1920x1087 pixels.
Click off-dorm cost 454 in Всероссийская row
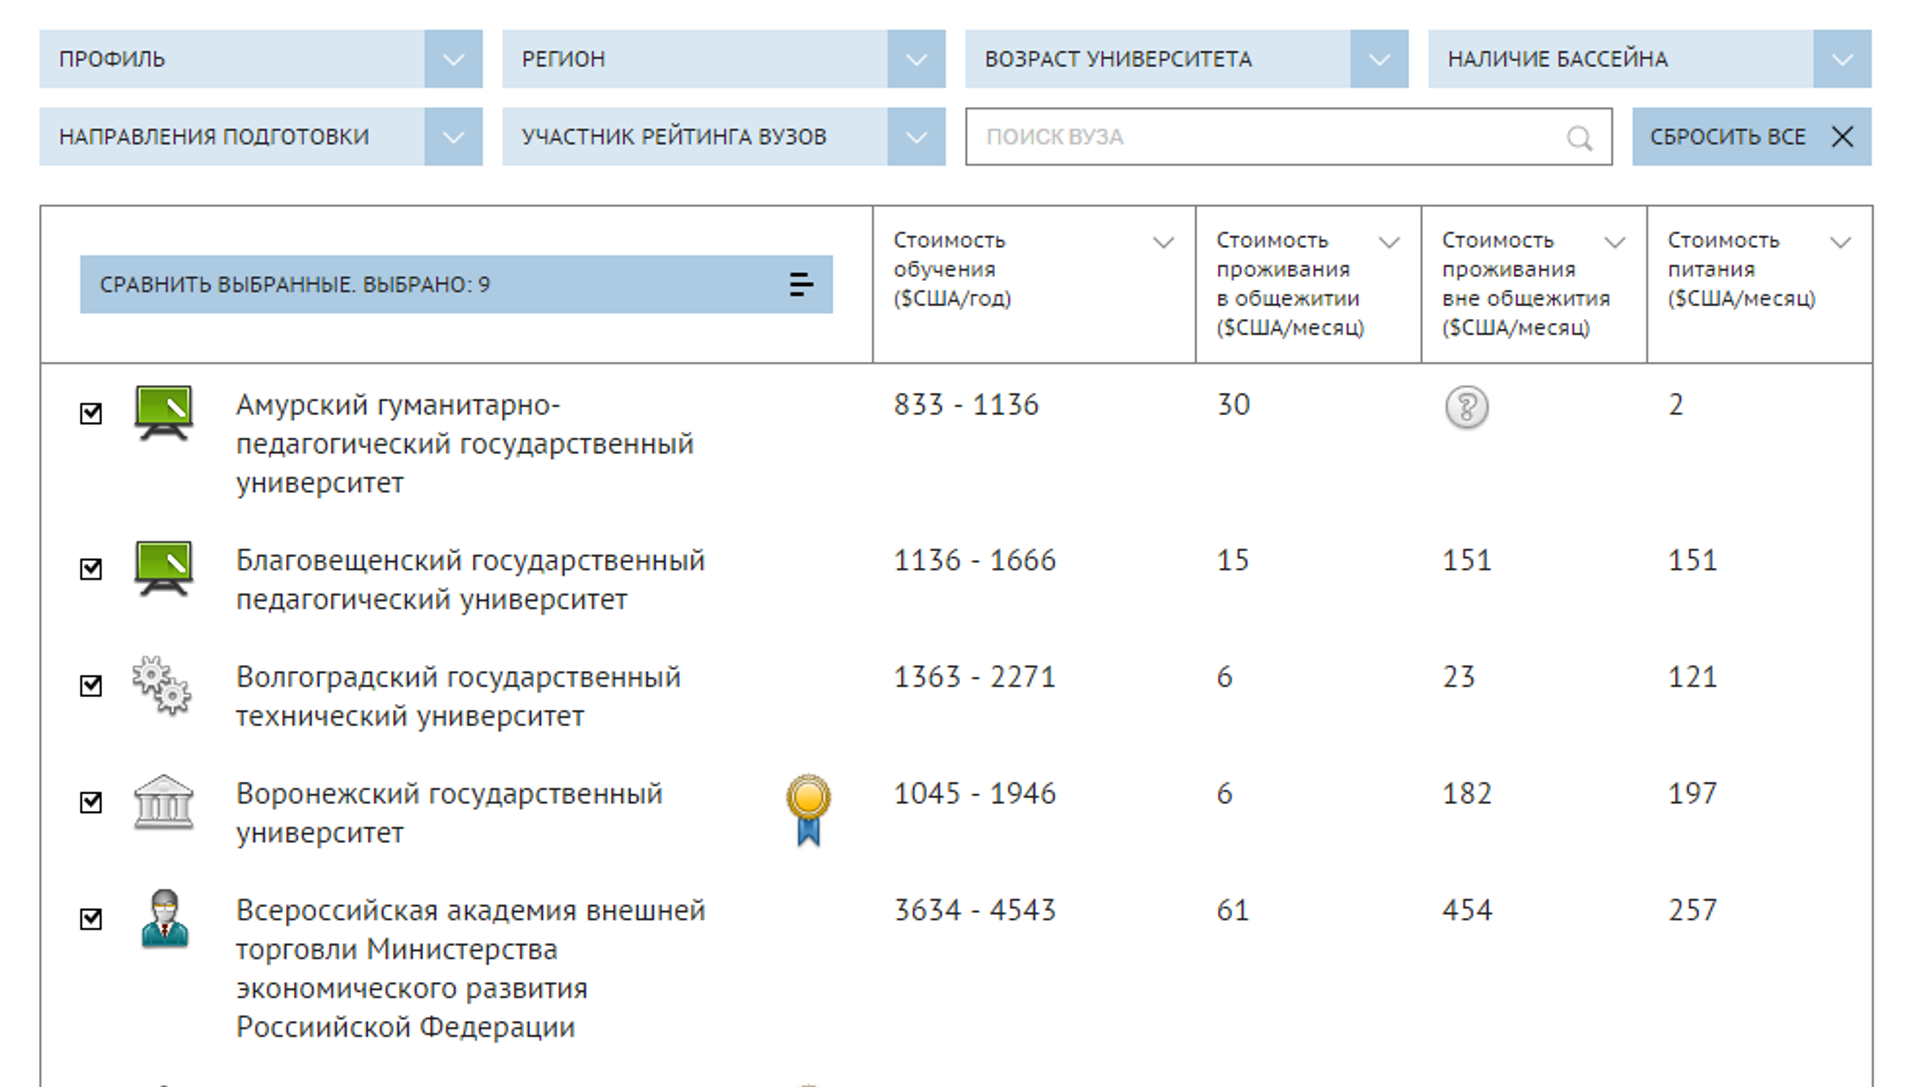point(1467,910)
